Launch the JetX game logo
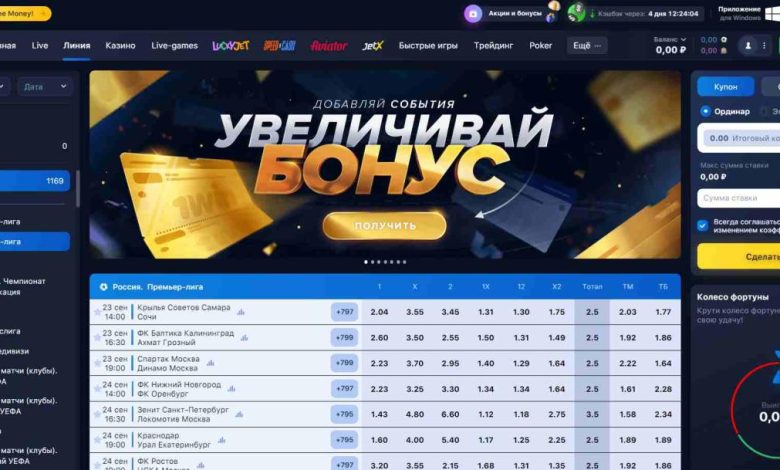Viewport: 780px width, 470px height. [373, 46]
